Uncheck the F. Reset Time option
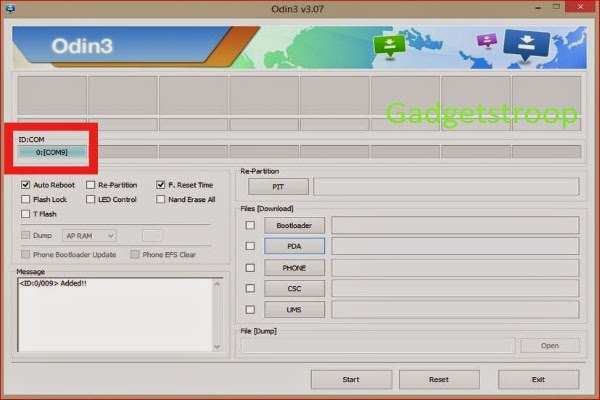The width and height of the screenshot is (600, 400). 160,185
